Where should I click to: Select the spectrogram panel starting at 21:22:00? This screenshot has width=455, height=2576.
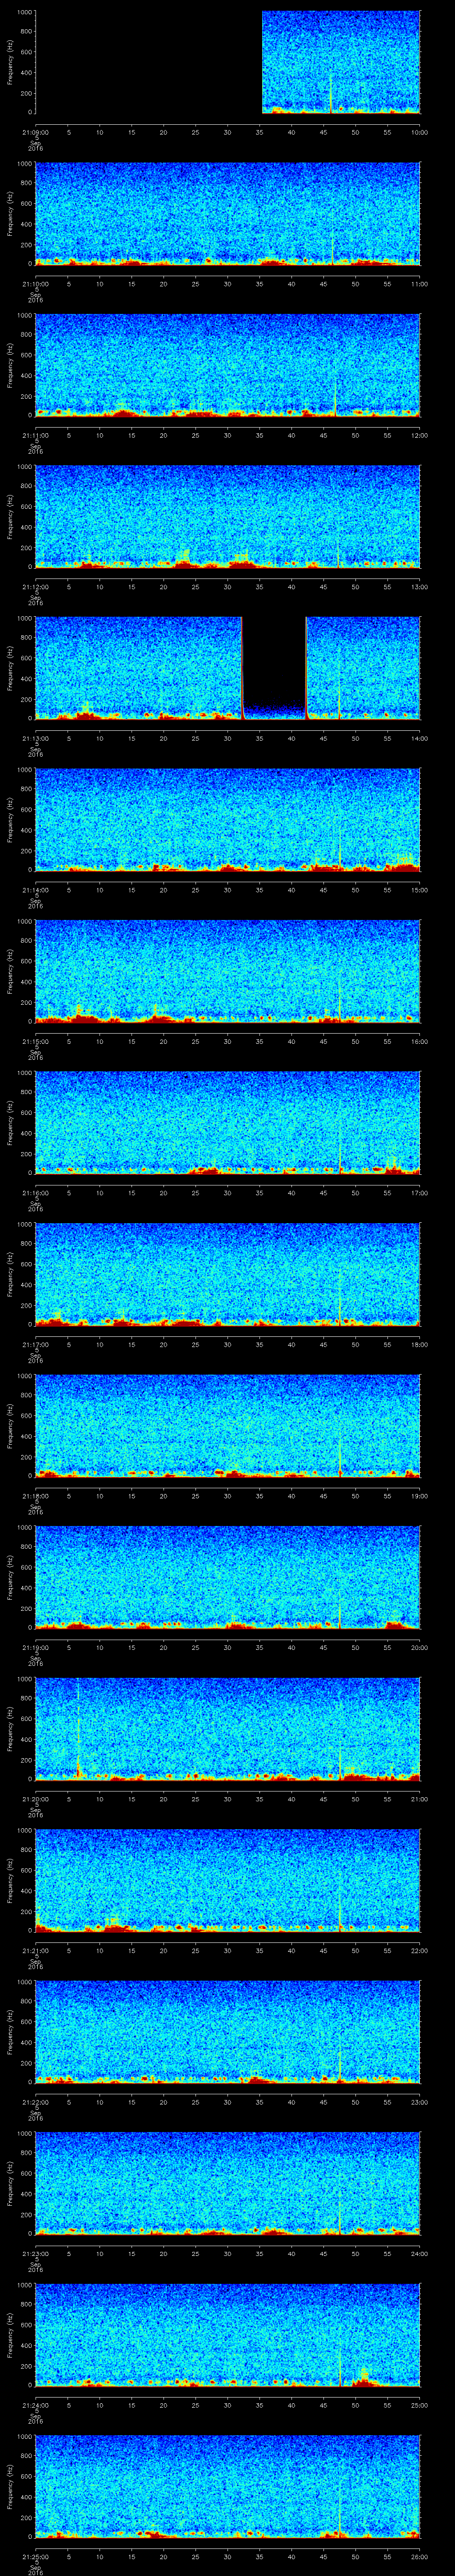pyautogui.click(x=227, y=2032)
